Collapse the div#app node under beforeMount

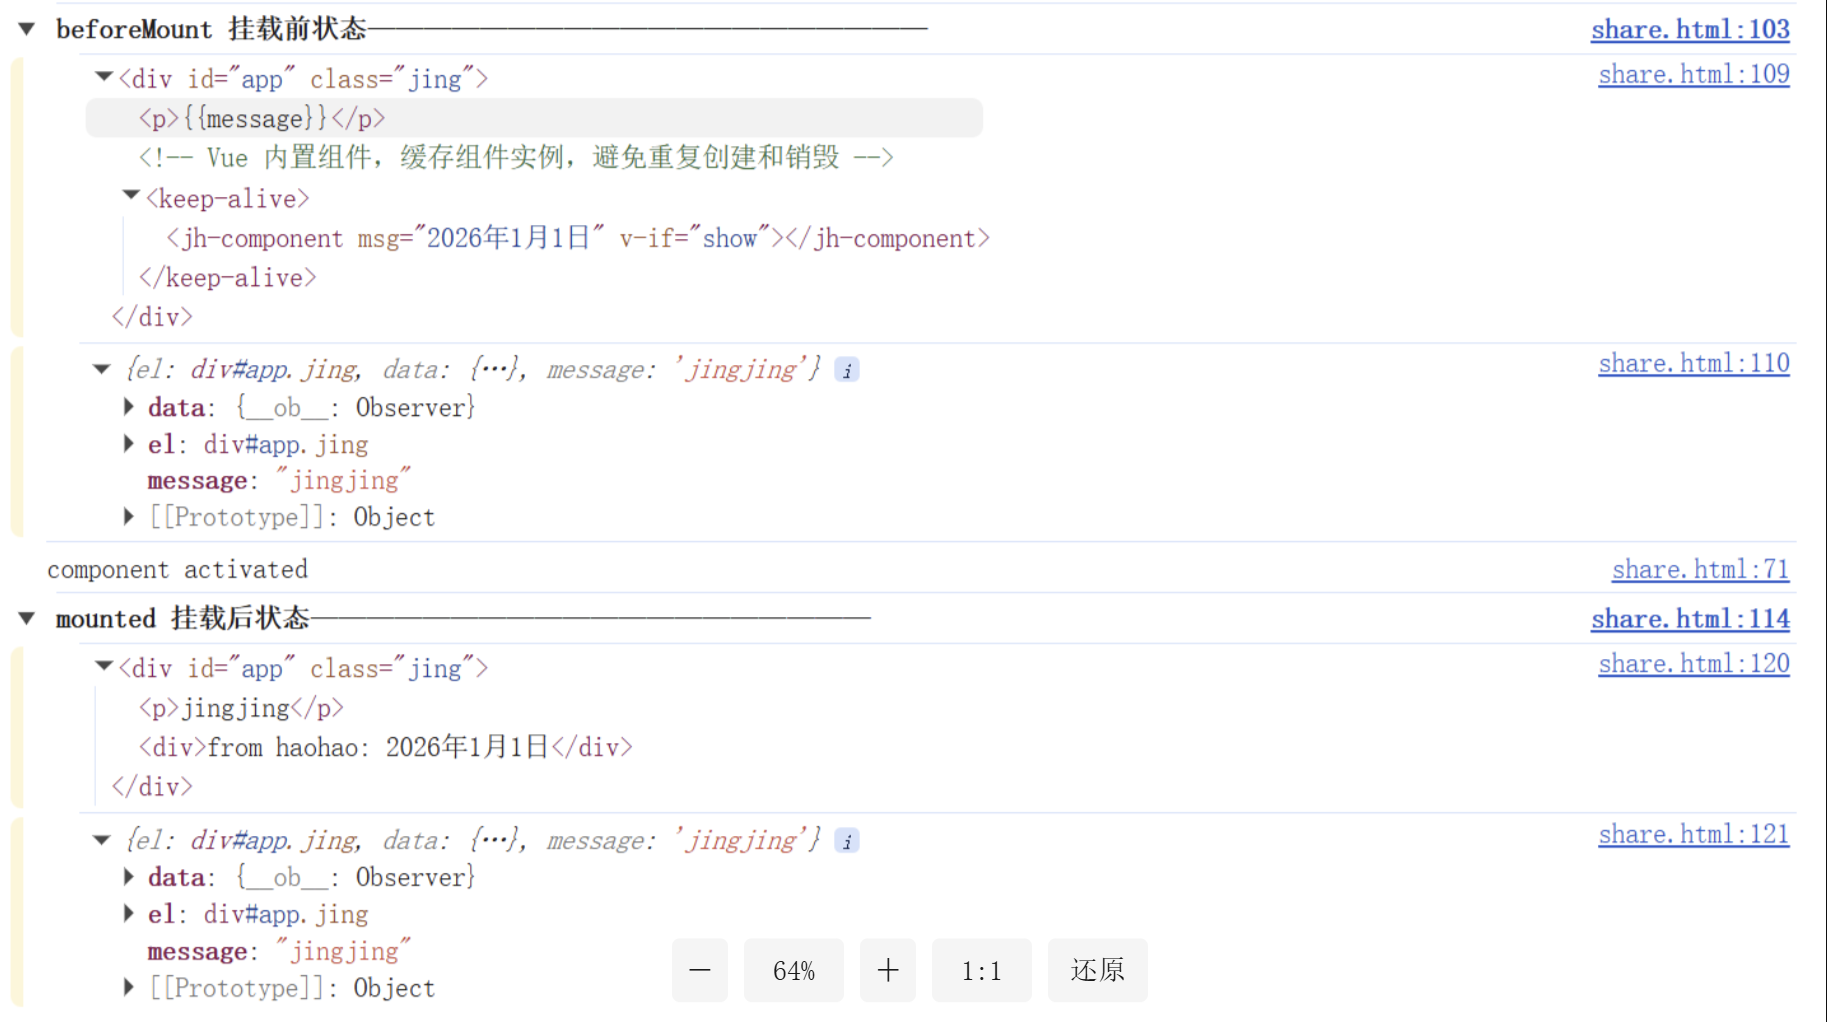pyautogui.click(x=103, y=77)
